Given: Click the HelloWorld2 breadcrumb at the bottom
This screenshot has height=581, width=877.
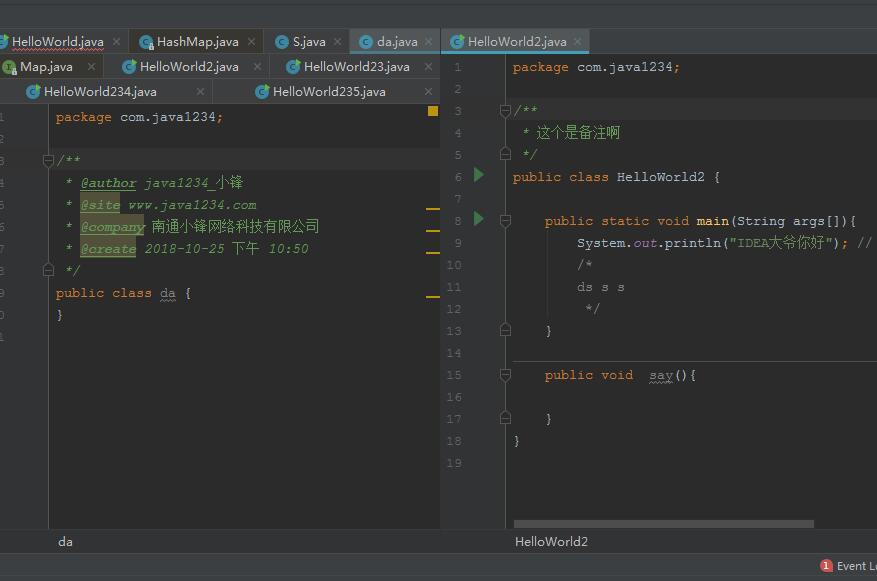Looking at the screenshot, I should (x=551, y=542).
